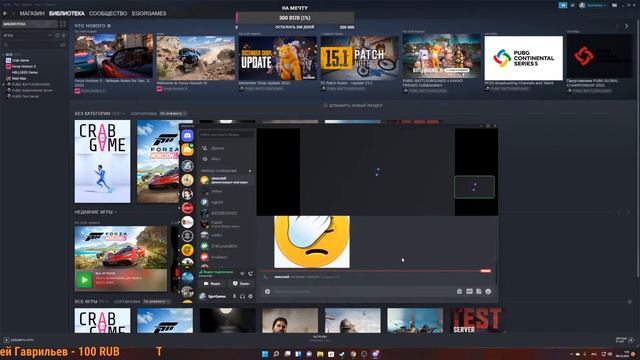The image size is (640, 360).
Task: Create new Discord direct message plus
Action: click(250, 171)
